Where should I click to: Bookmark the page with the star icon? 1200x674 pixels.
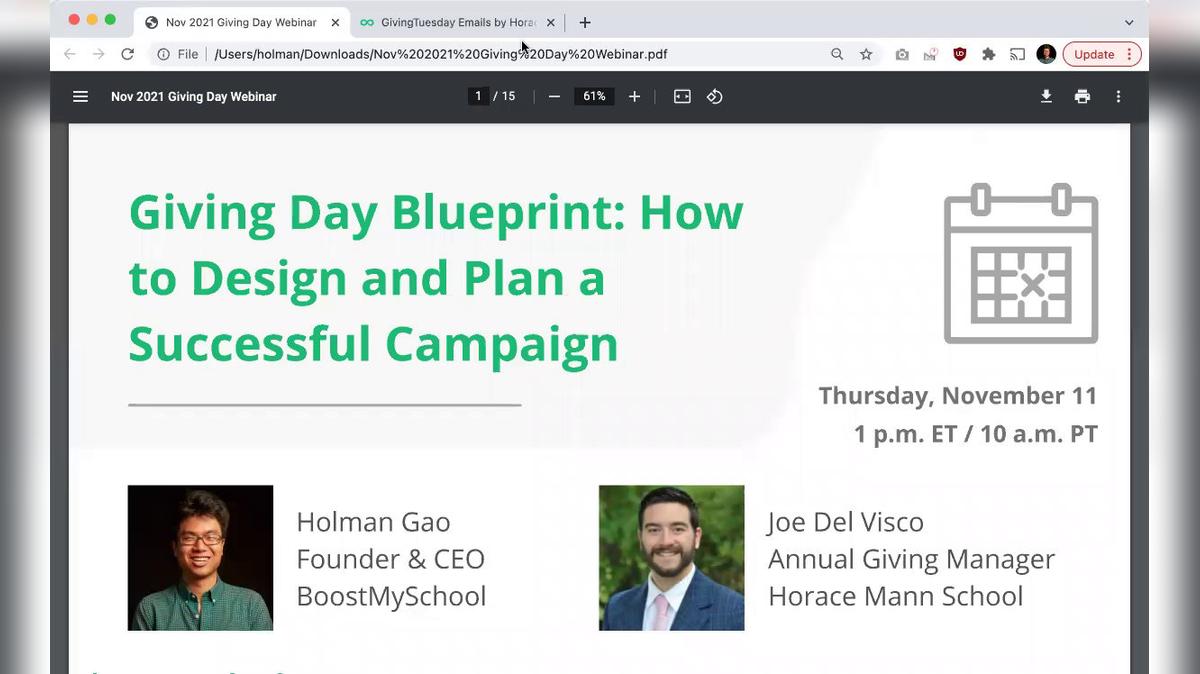pyautogui.click(x=865, y=54)
